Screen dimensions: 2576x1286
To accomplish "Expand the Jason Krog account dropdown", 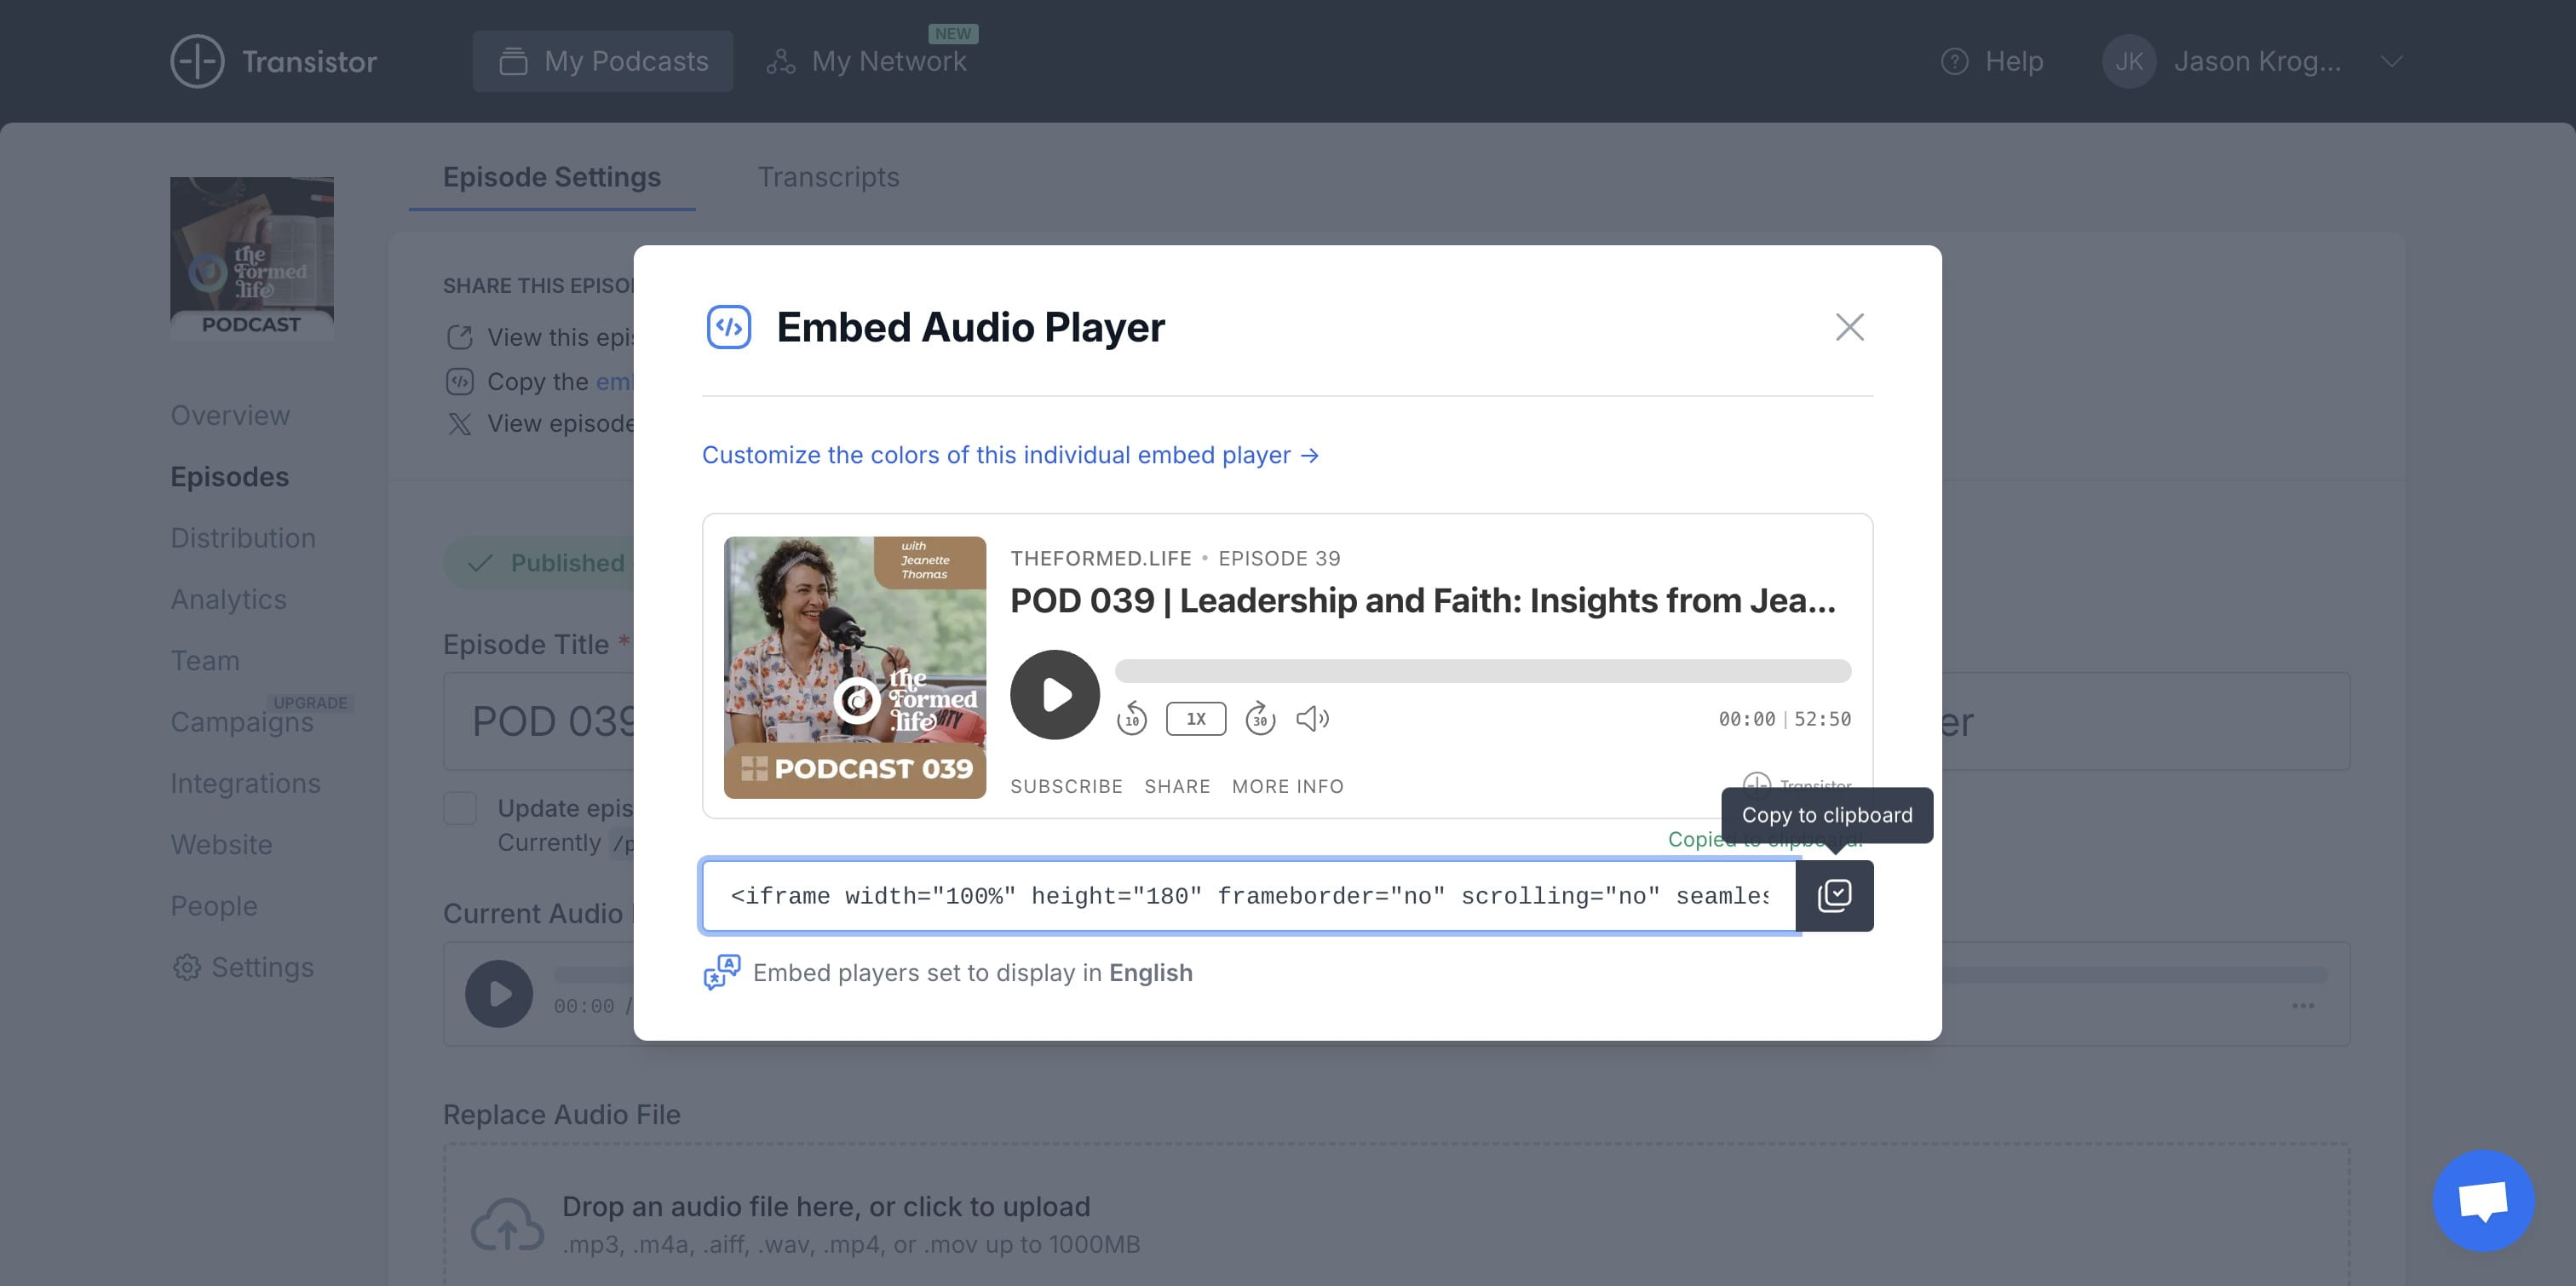I will [2392, 61].
